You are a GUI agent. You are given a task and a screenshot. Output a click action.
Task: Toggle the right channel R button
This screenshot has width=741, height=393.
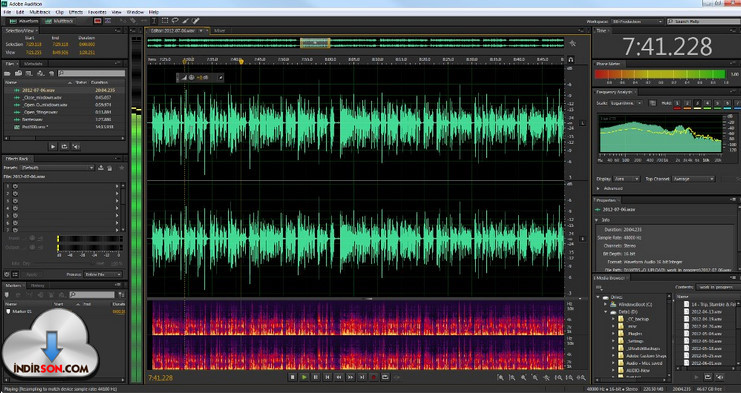pyautogui.click(x=582, y=239)
